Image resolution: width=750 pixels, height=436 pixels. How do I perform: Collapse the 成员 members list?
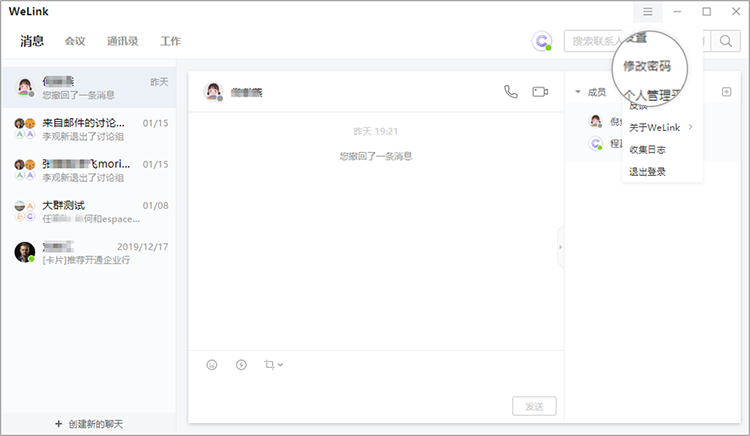[x=578, y=92]
